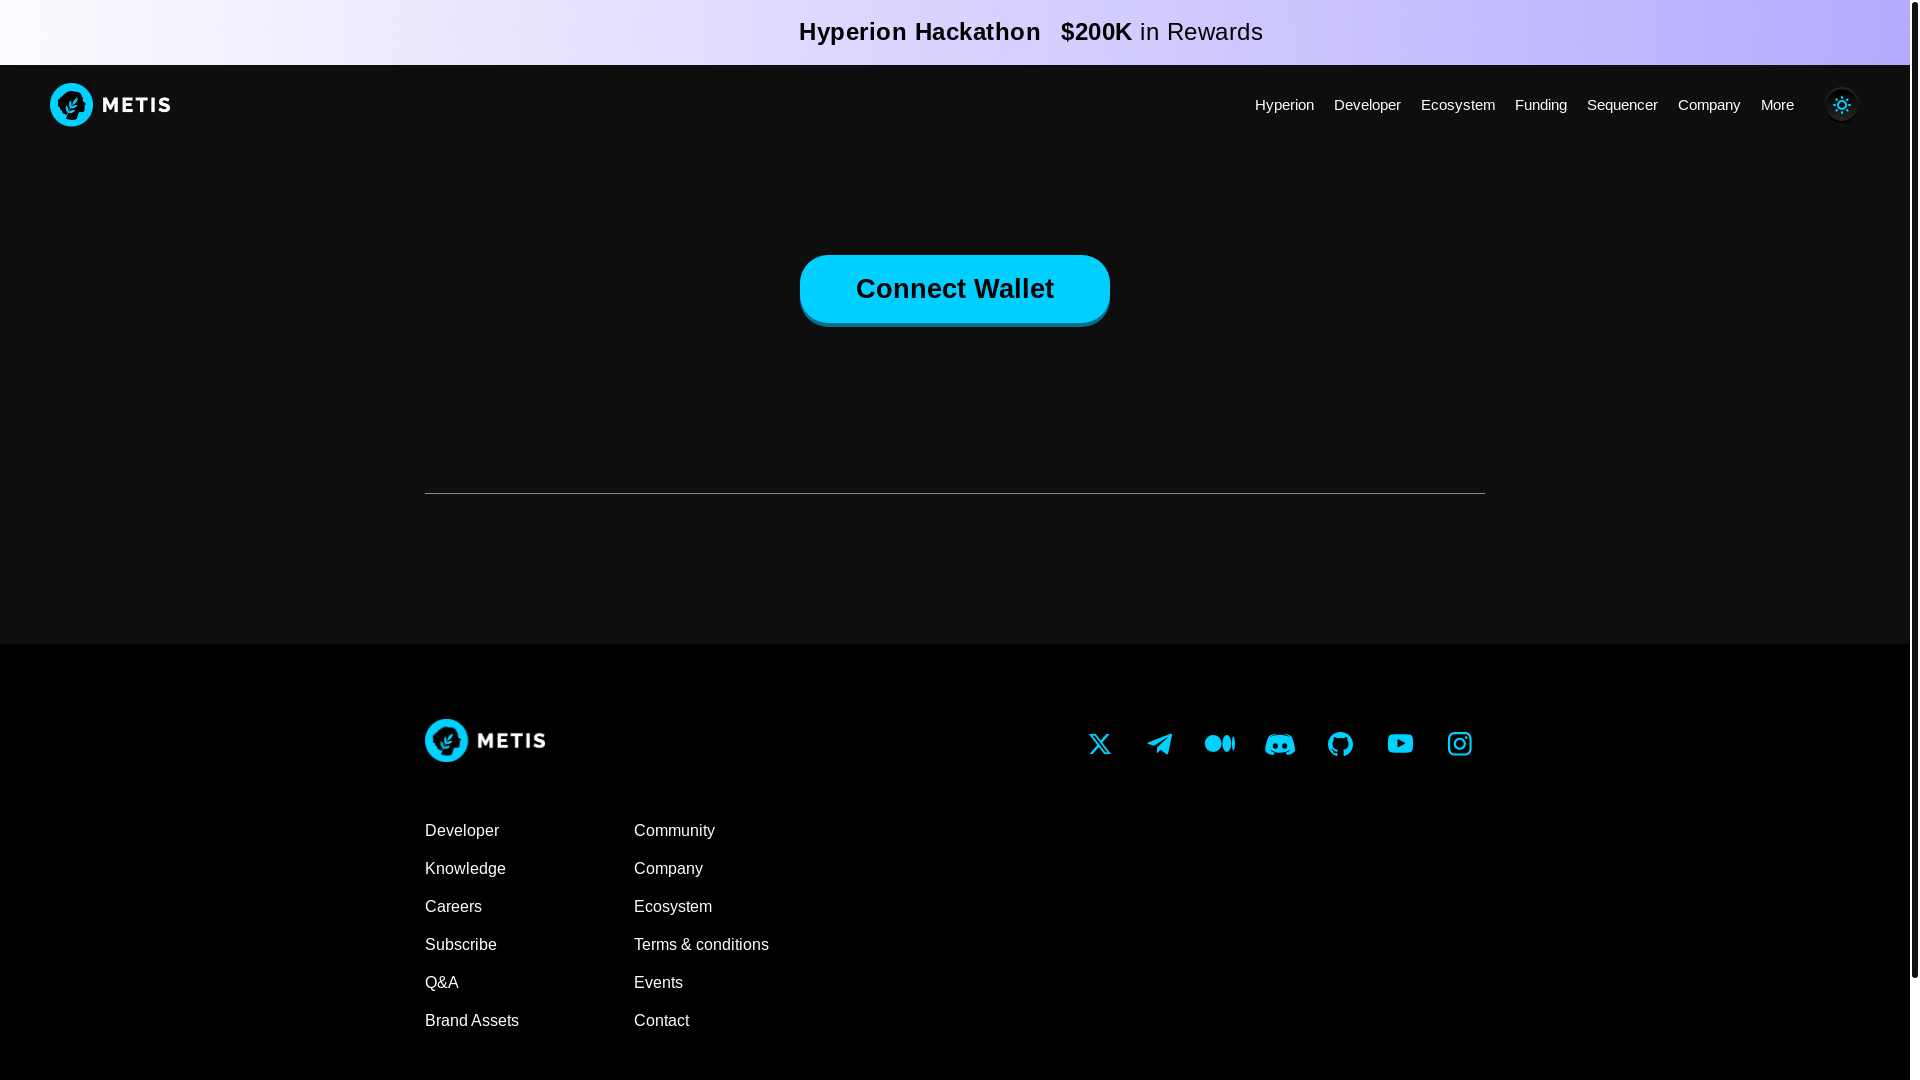
Task: Open the Instagram social icon
Action: coord(1459,744)
